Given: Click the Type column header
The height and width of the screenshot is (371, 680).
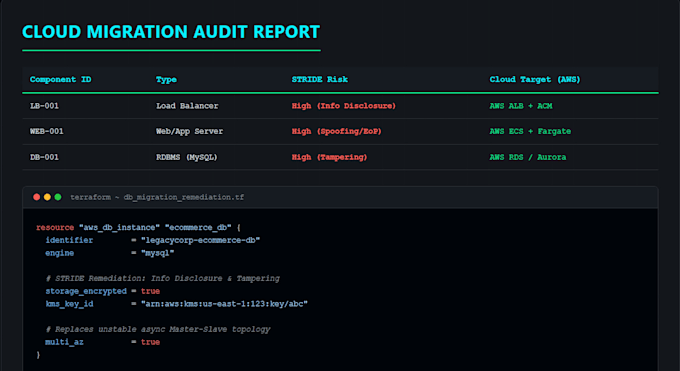Looking at the screenshot, I should [166, 79].
